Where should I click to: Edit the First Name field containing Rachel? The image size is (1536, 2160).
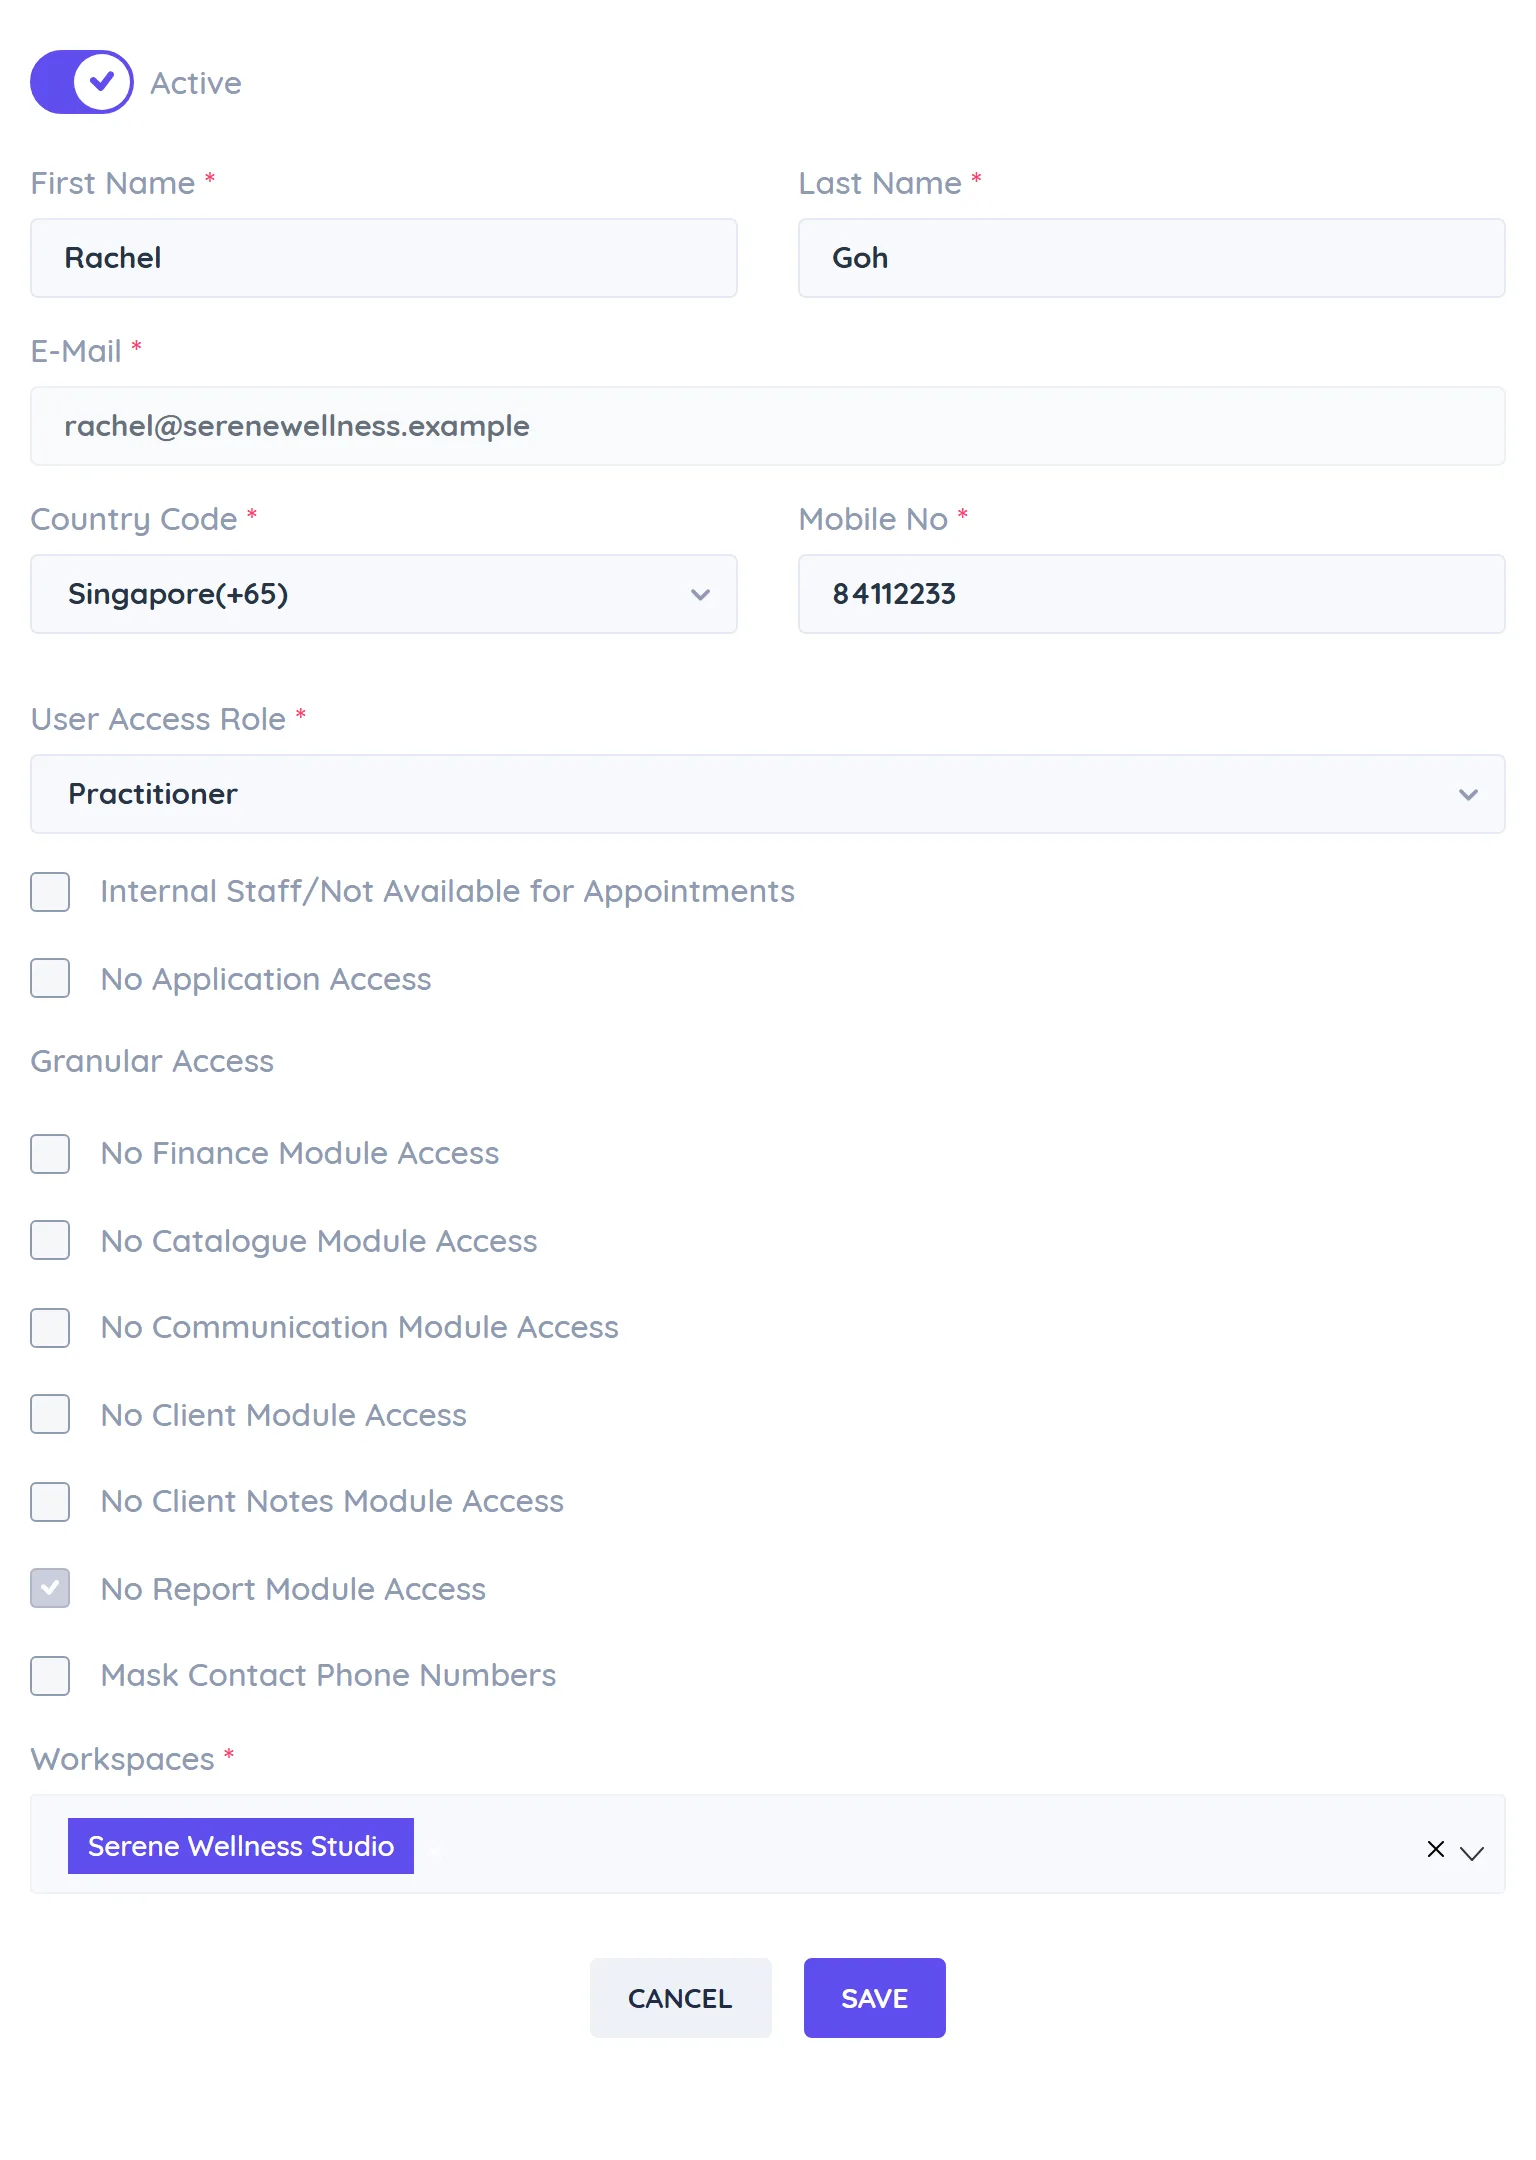[384, 258]
